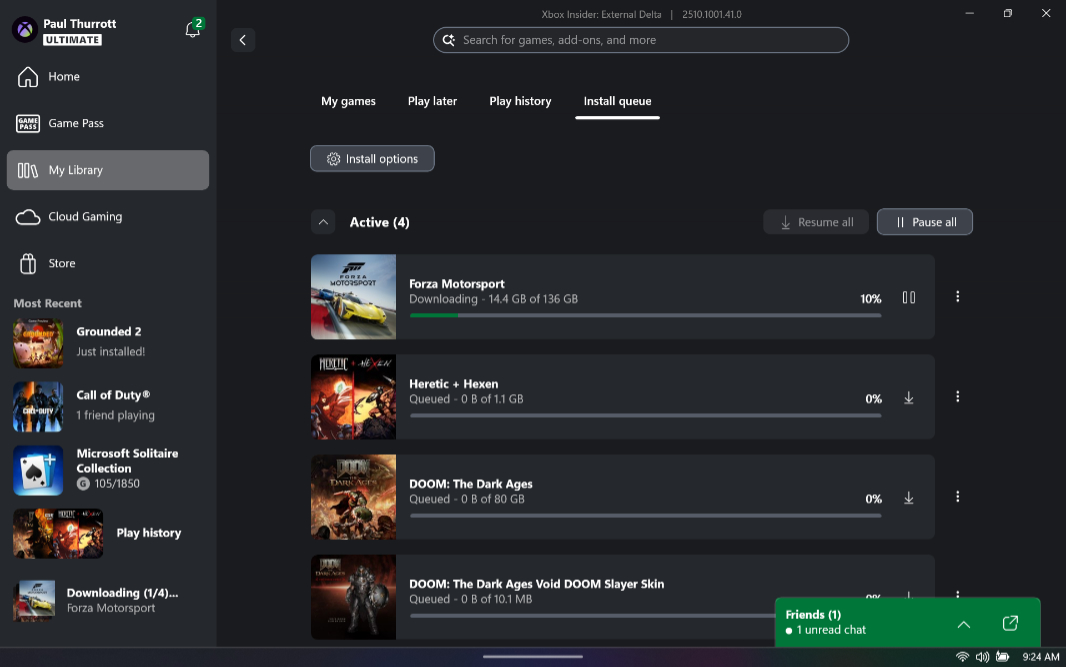The width and height of the screenshot is (1066, 667).
Task: Start downloading Heretic + Hexen now
Action: tap(908, 397)
